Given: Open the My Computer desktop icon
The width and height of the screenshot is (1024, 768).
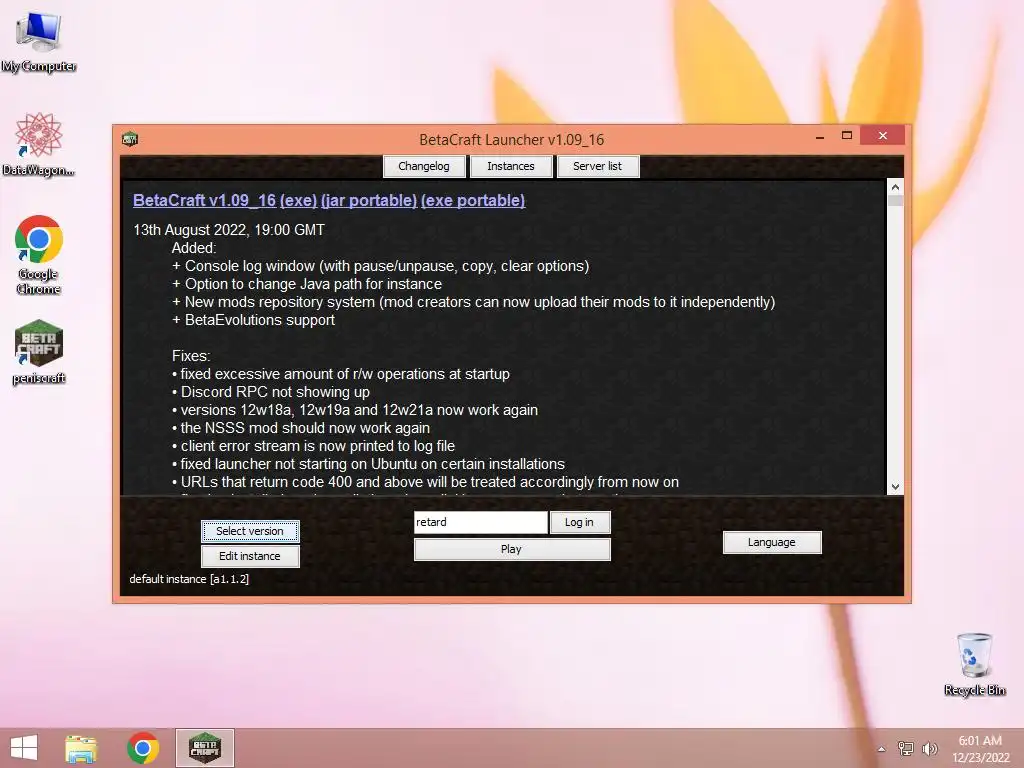Looking at the screenshot, I should [x=39, y=41].
